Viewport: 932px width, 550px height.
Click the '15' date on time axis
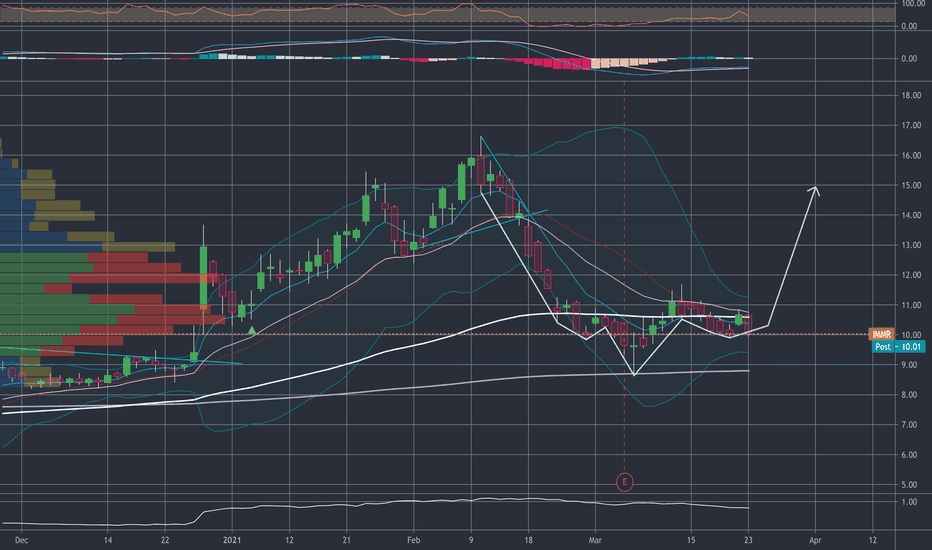(691, 540)
